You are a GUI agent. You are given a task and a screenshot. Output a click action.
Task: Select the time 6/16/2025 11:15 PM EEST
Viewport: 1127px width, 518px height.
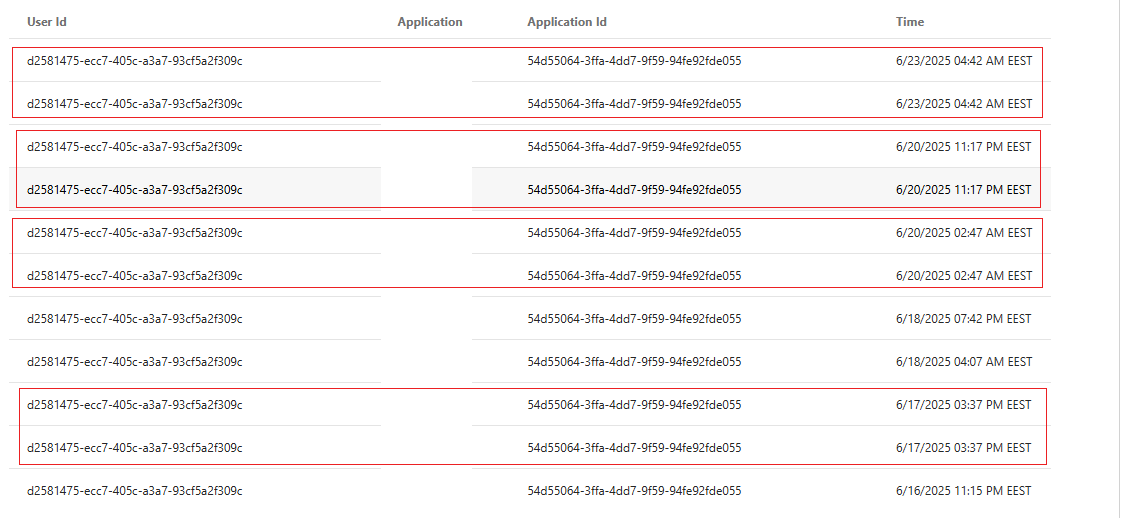click(964, 491)
